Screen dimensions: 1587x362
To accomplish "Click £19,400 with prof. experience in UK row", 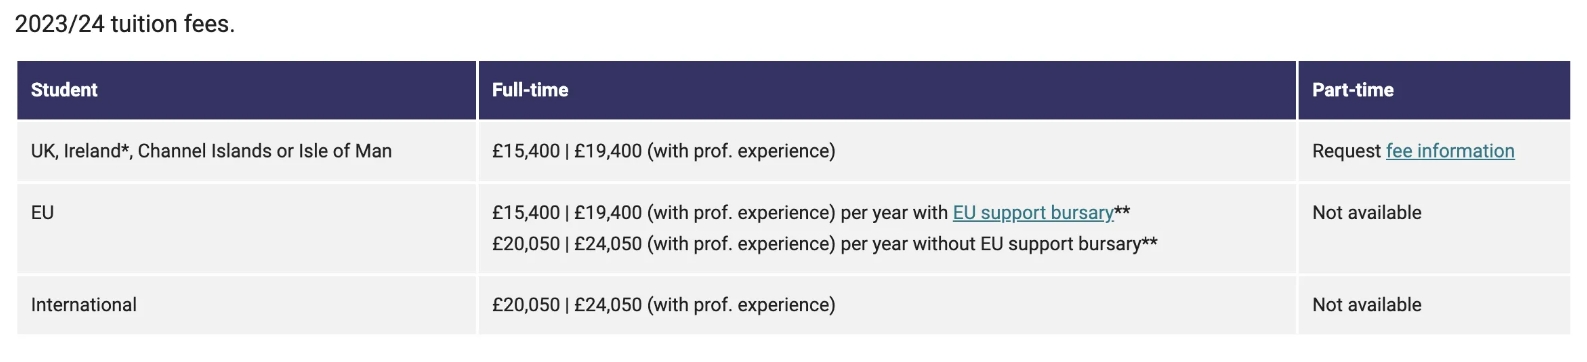I will pyautogui.click(x=704, y=151).
